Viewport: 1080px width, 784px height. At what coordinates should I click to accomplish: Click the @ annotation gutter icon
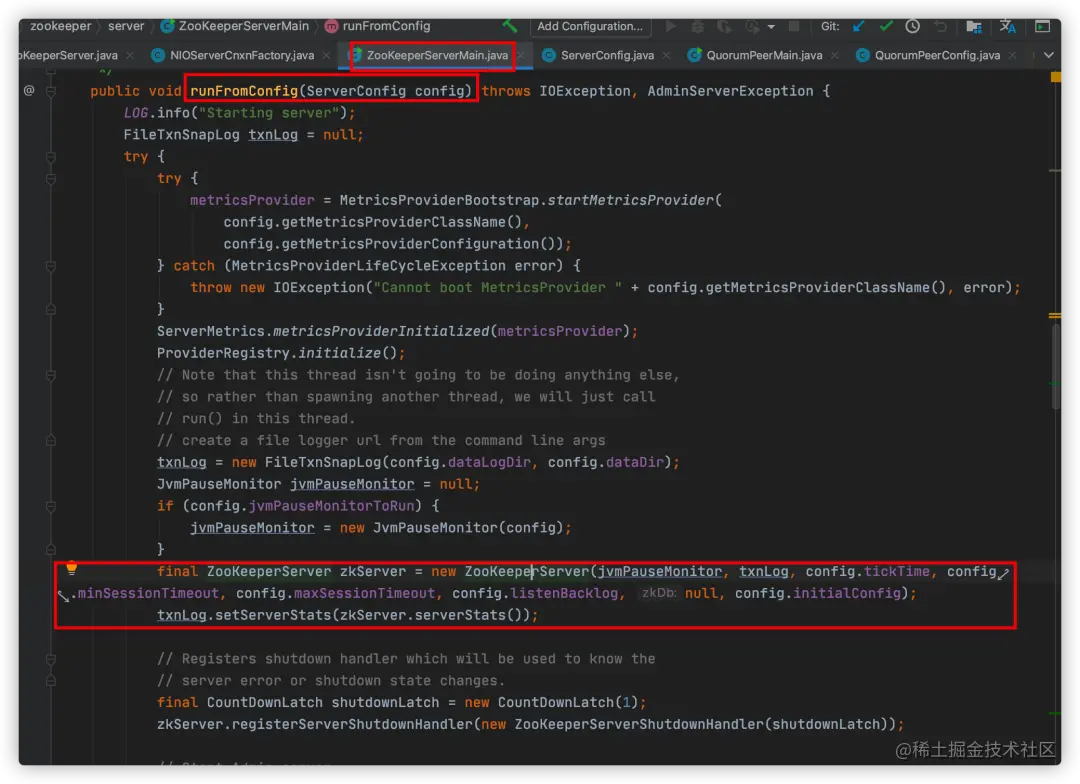point(29,90)
